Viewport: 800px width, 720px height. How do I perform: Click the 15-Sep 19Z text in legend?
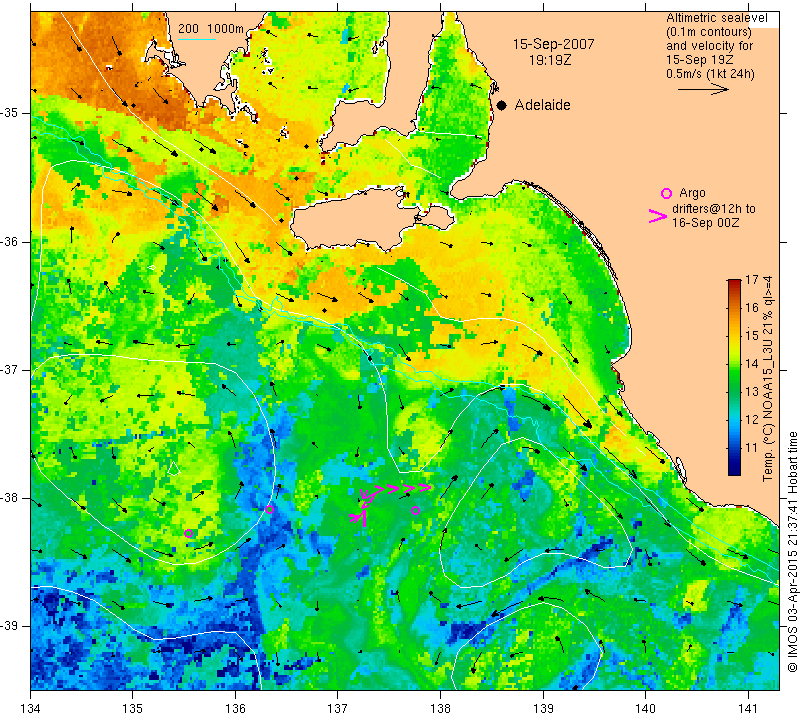(x=699, y=60)
